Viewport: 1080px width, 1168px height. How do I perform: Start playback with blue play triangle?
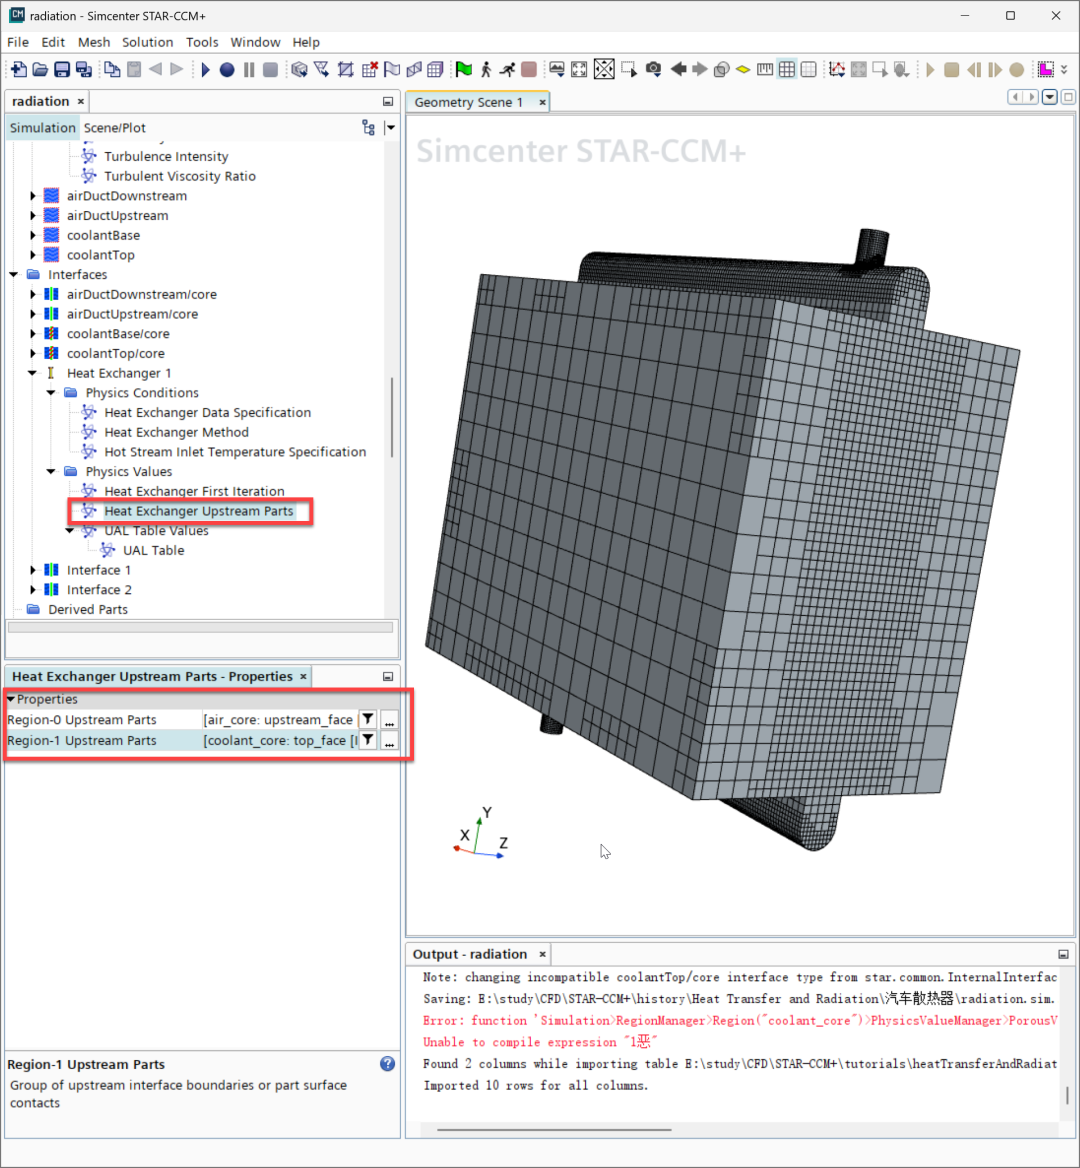point(206,69)
